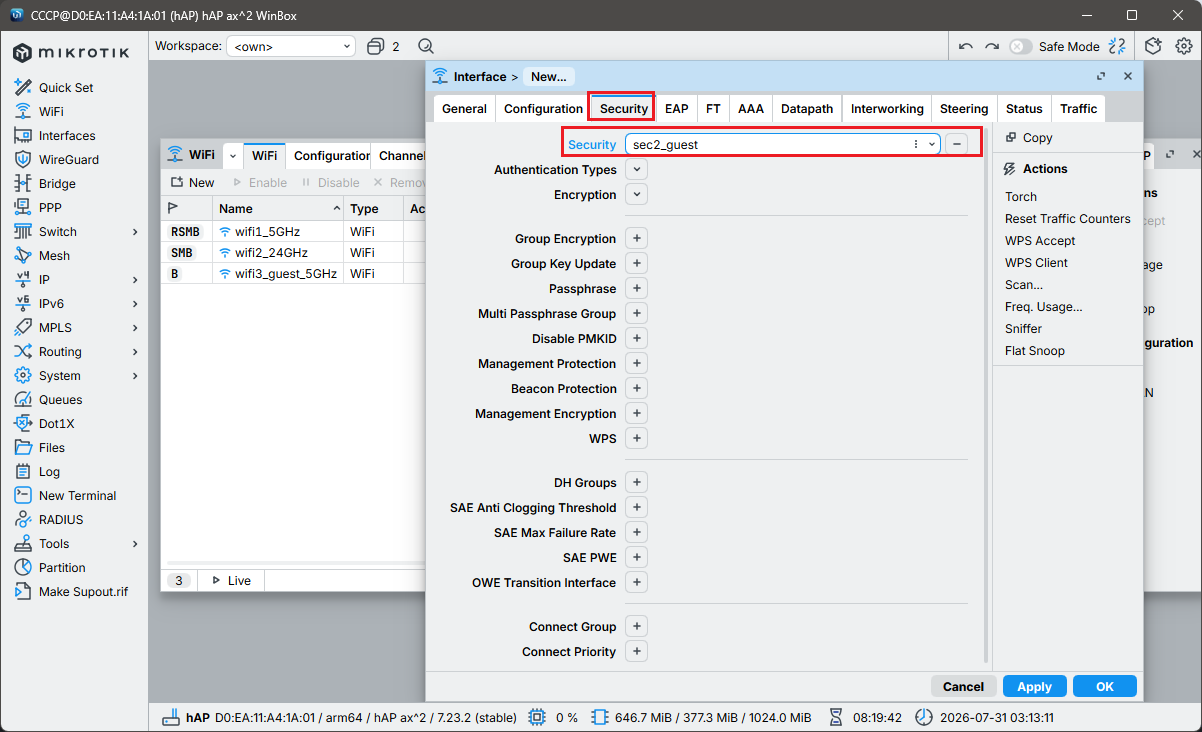Click the Cancel button
The height and width of the screenshot is (732, 1202).
point(963,687)
